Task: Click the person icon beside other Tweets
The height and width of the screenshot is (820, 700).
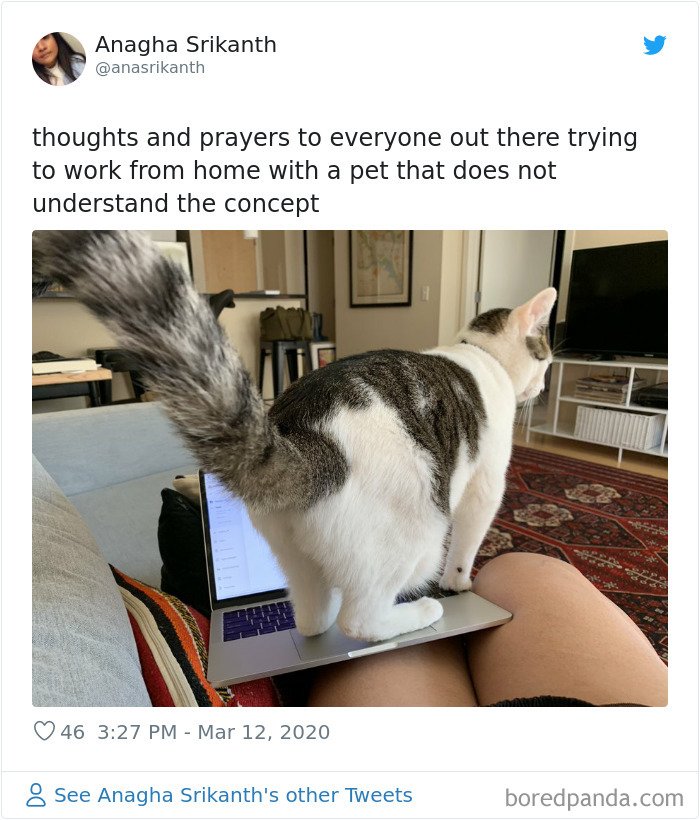Action: click(x=36, y=795)
